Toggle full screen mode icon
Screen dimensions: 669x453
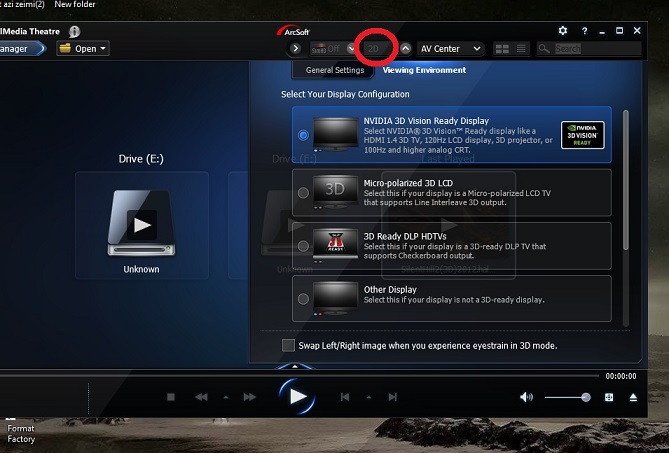tap(609, 397)
